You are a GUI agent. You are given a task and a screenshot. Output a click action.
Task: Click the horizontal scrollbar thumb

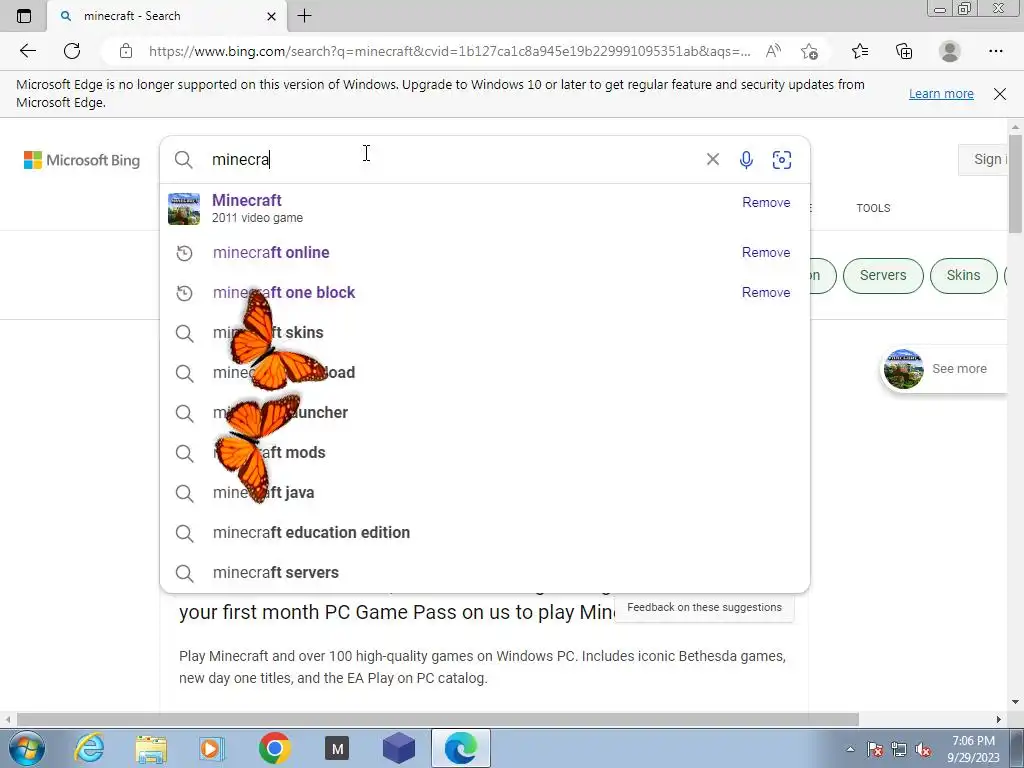point(438,719)
